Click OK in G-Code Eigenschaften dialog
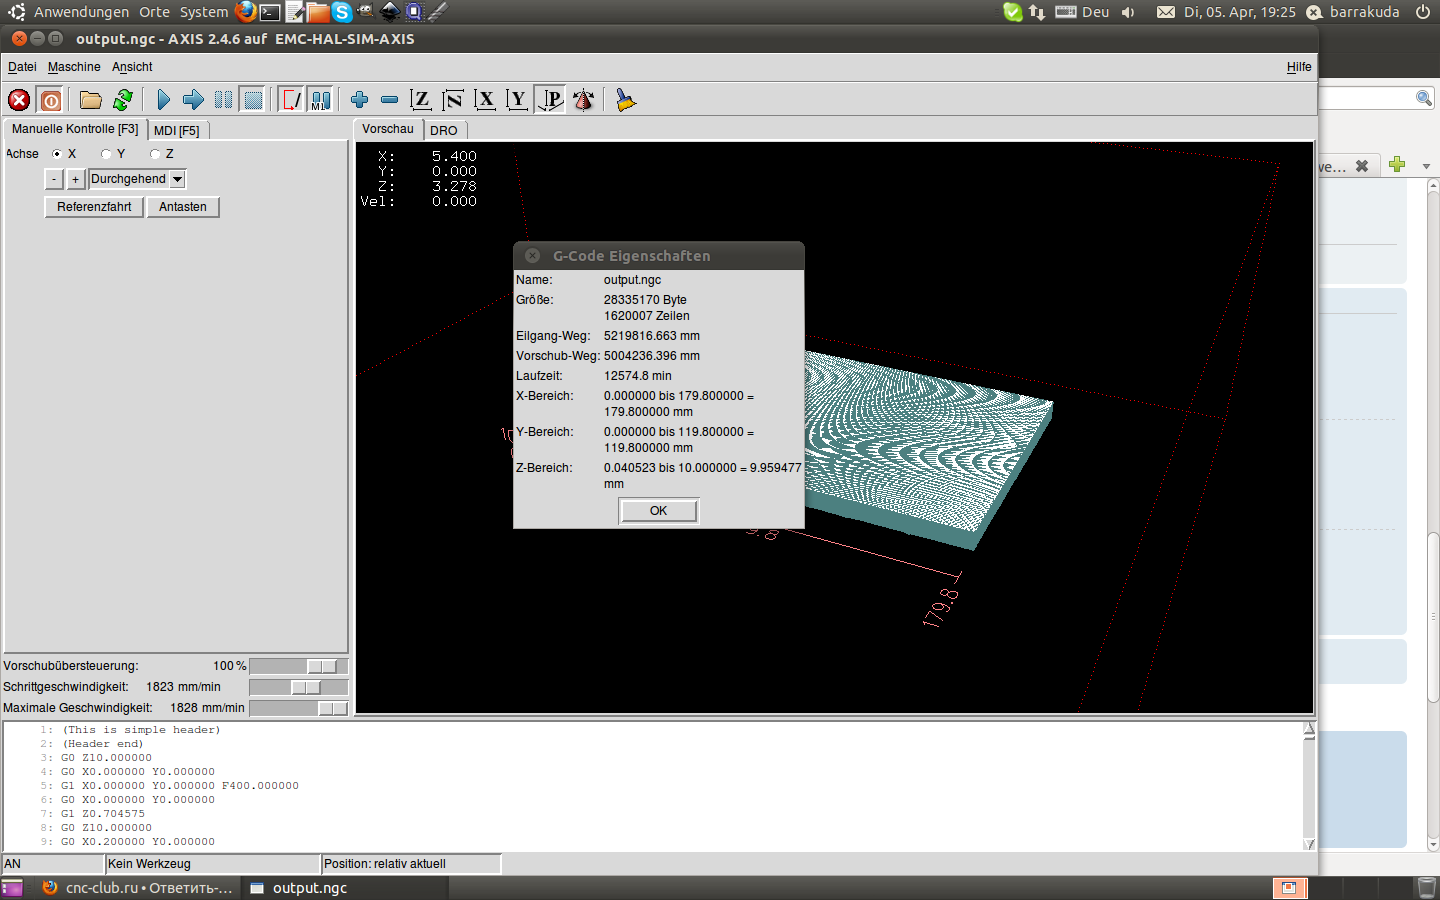The image size is (1440, 900). (658, 511)
